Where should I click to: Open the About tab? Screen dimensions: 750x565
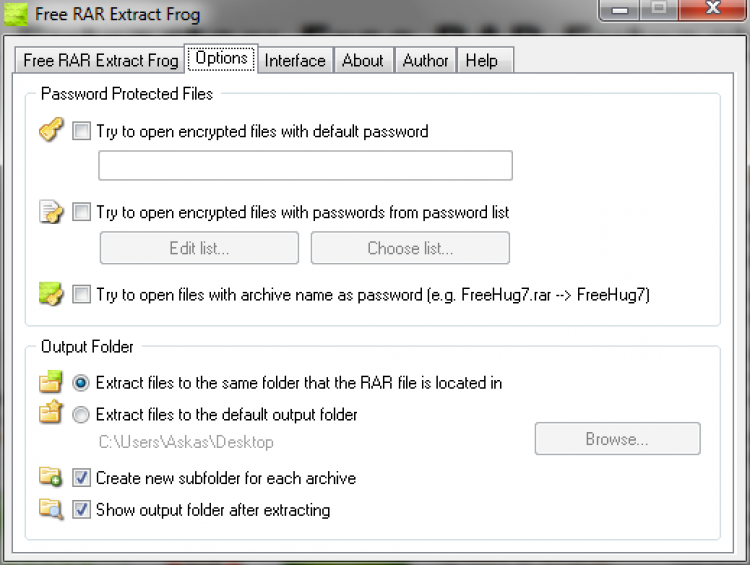(x=362, y=60)
